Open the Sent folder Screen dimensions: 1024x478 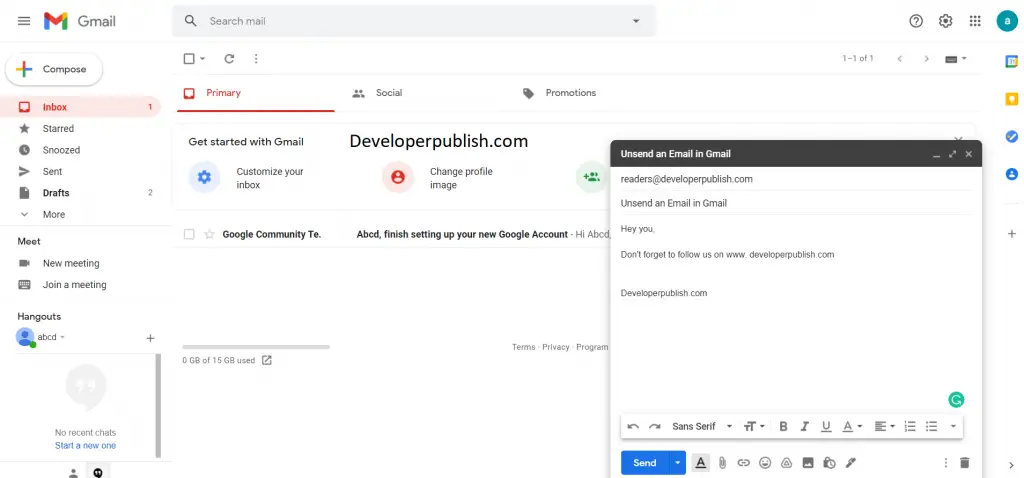pyautogui.click(x=81, y=172)
